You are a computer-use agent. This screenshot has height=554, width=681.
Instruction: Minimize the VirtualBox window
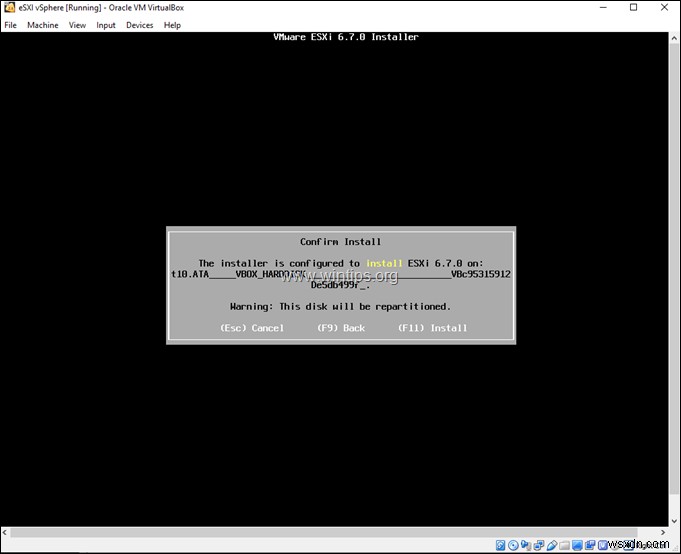point(603,7)
